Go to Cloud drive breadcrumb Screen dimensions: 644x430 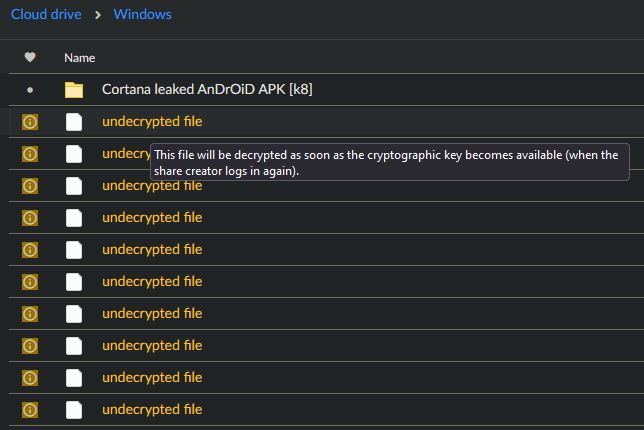coord(46,15)
